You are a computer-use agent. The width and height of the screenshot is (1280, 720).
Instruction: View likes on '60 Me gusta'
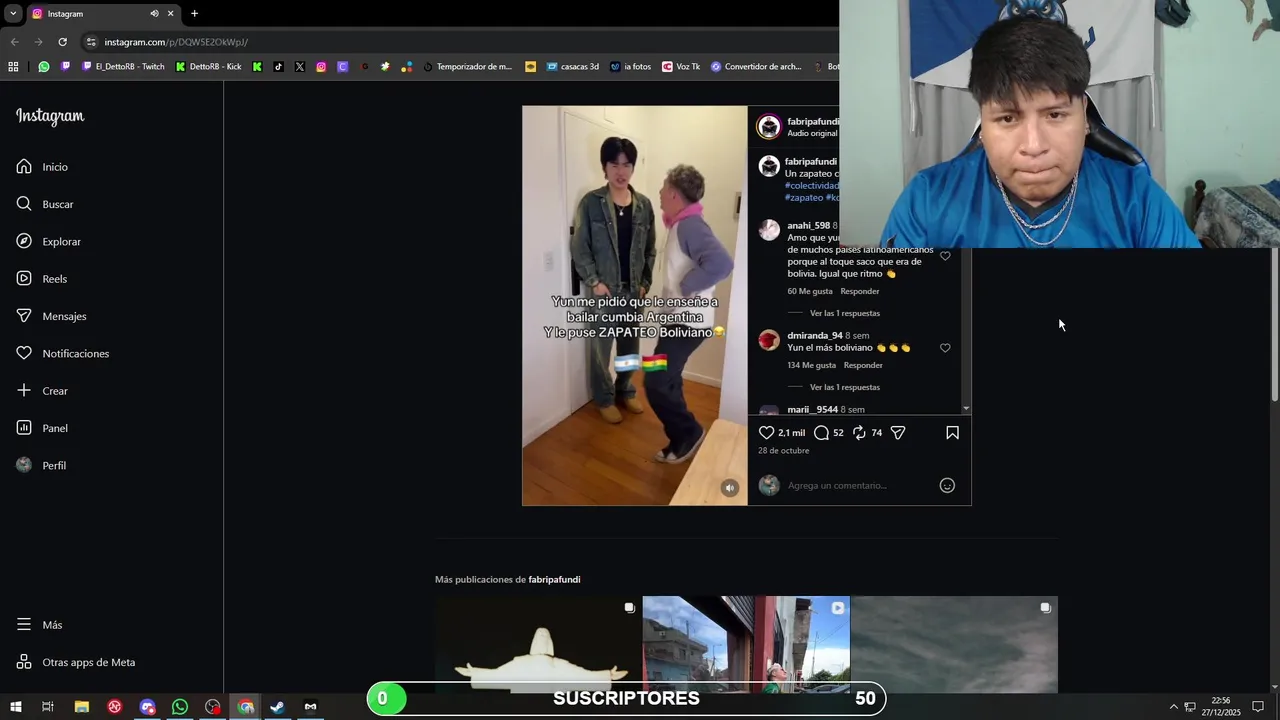pyautogui.click(x=810, y=291)
